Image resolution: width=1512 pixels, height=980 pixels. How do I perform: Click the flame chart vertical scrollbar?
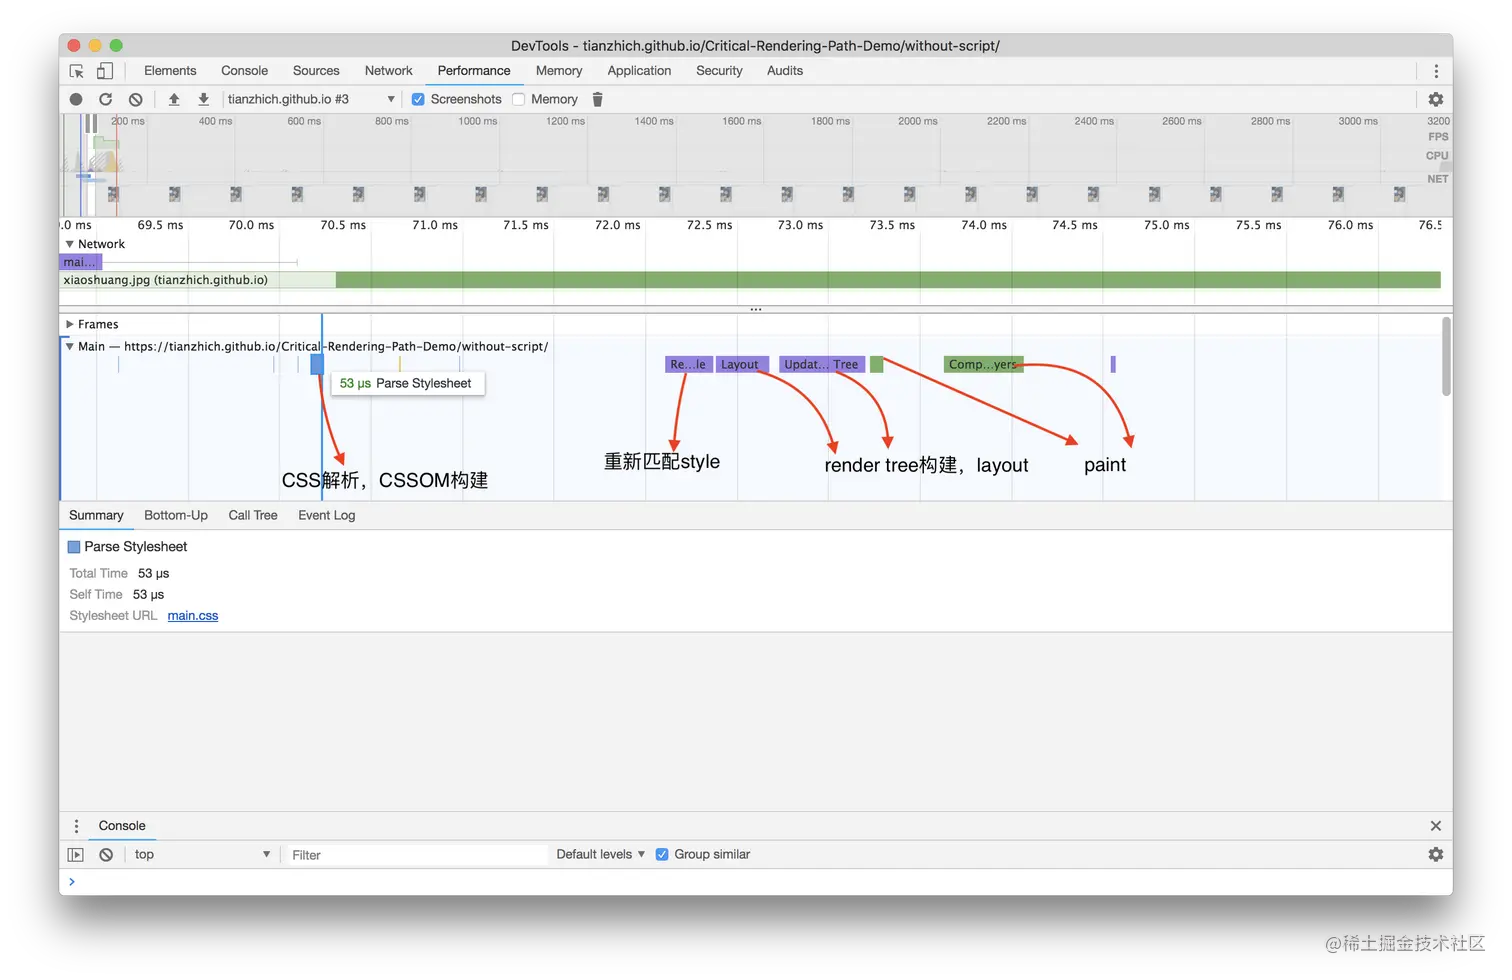pyautogui.click(x=1446, y=357)
